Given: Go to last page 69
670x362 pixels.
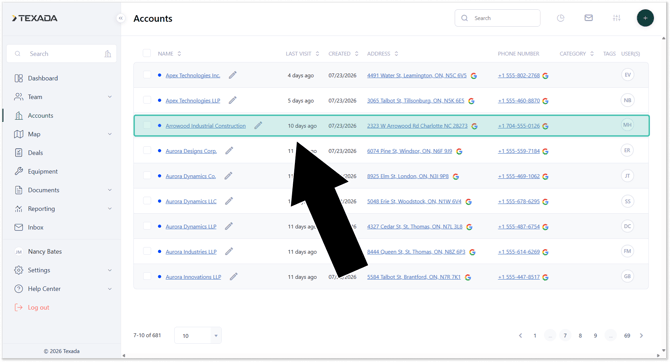Looking at the screenshot, I should [x=627, y=336].
